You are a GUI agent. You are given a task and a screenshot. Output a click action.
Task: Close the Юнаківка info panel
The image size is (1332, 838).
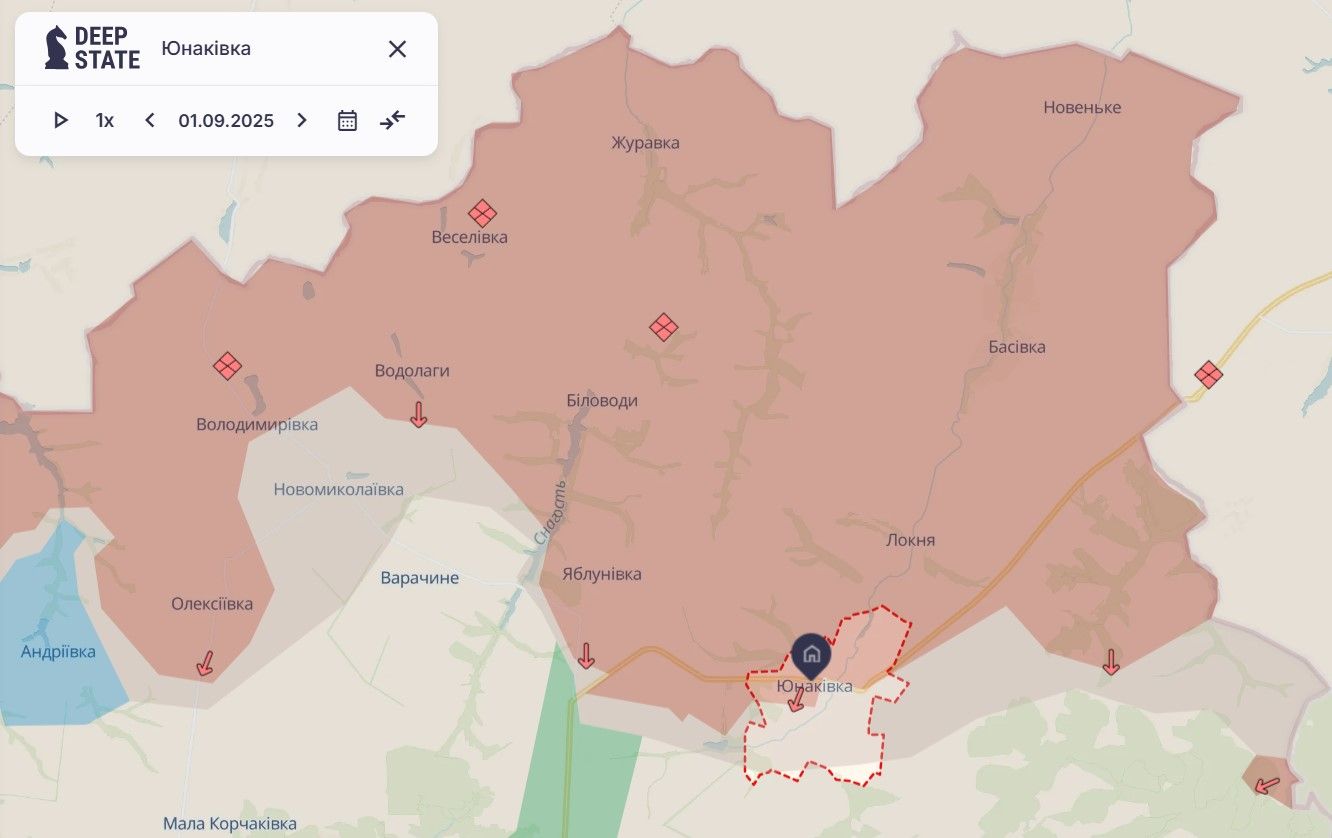point(397,49)
